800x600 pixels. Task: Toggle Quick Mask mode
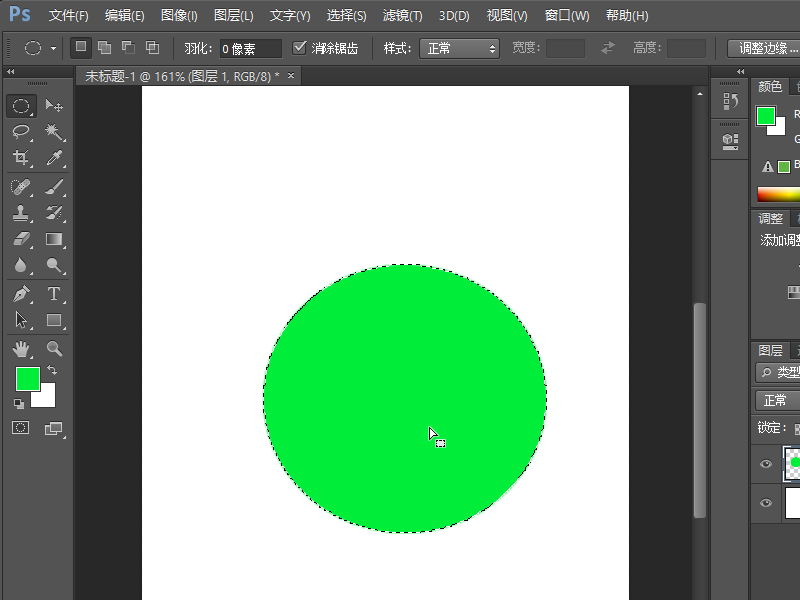(20, 428)
